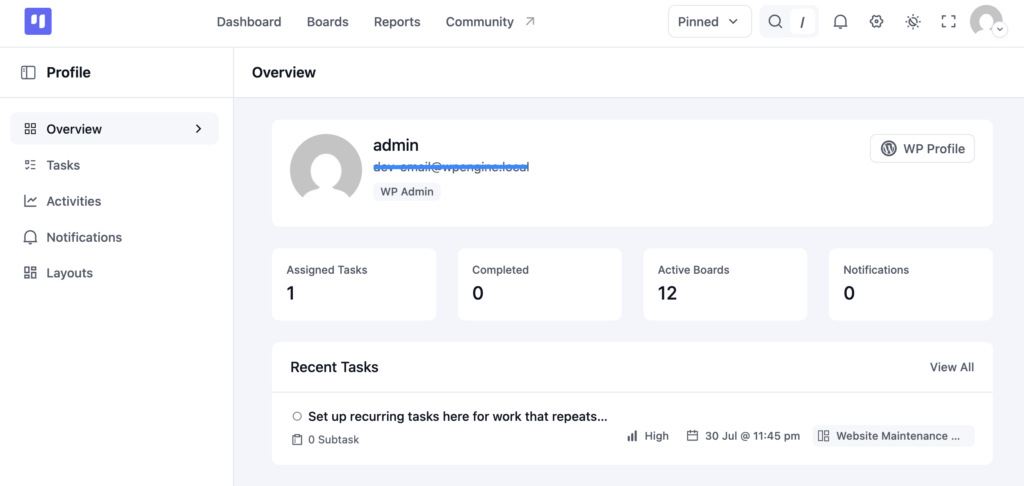The height and width of the screenshot is (486, 1024).
Task: Click the external arrow icon next to Community
Action: [x=530, y=22]
